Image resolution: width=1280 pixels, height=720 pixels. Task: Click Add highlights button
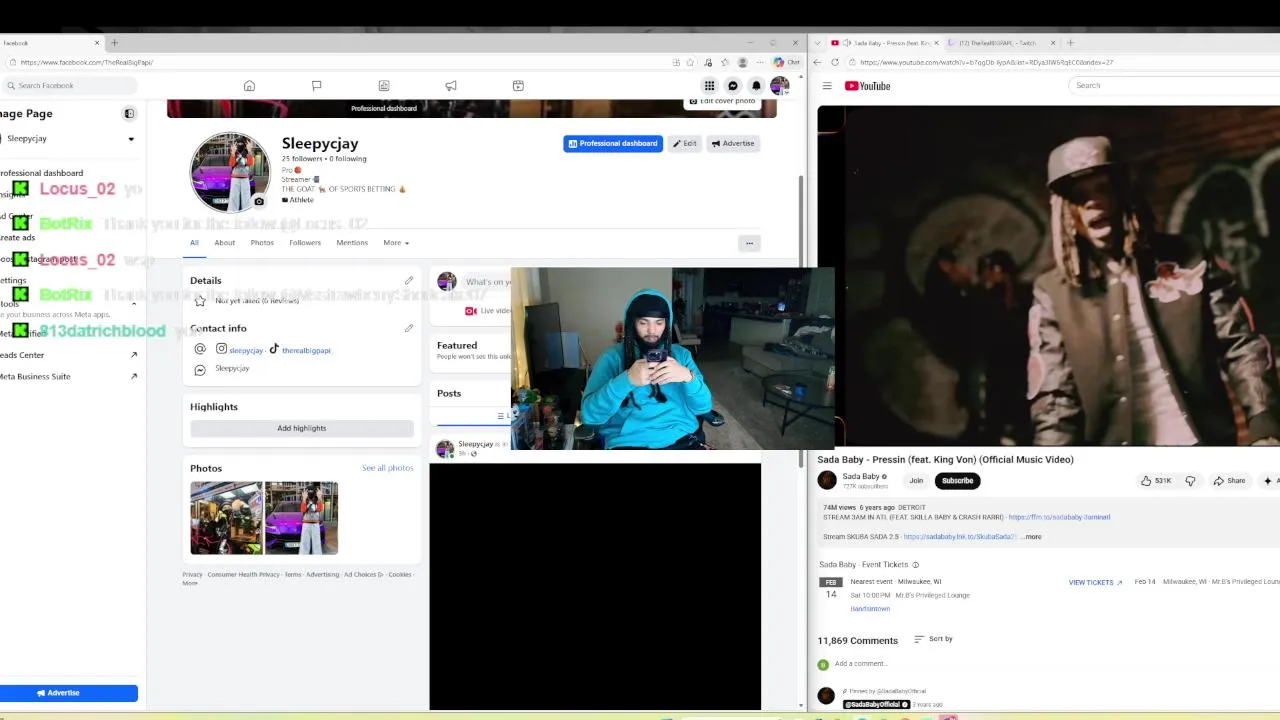click(x=302, y=428)
